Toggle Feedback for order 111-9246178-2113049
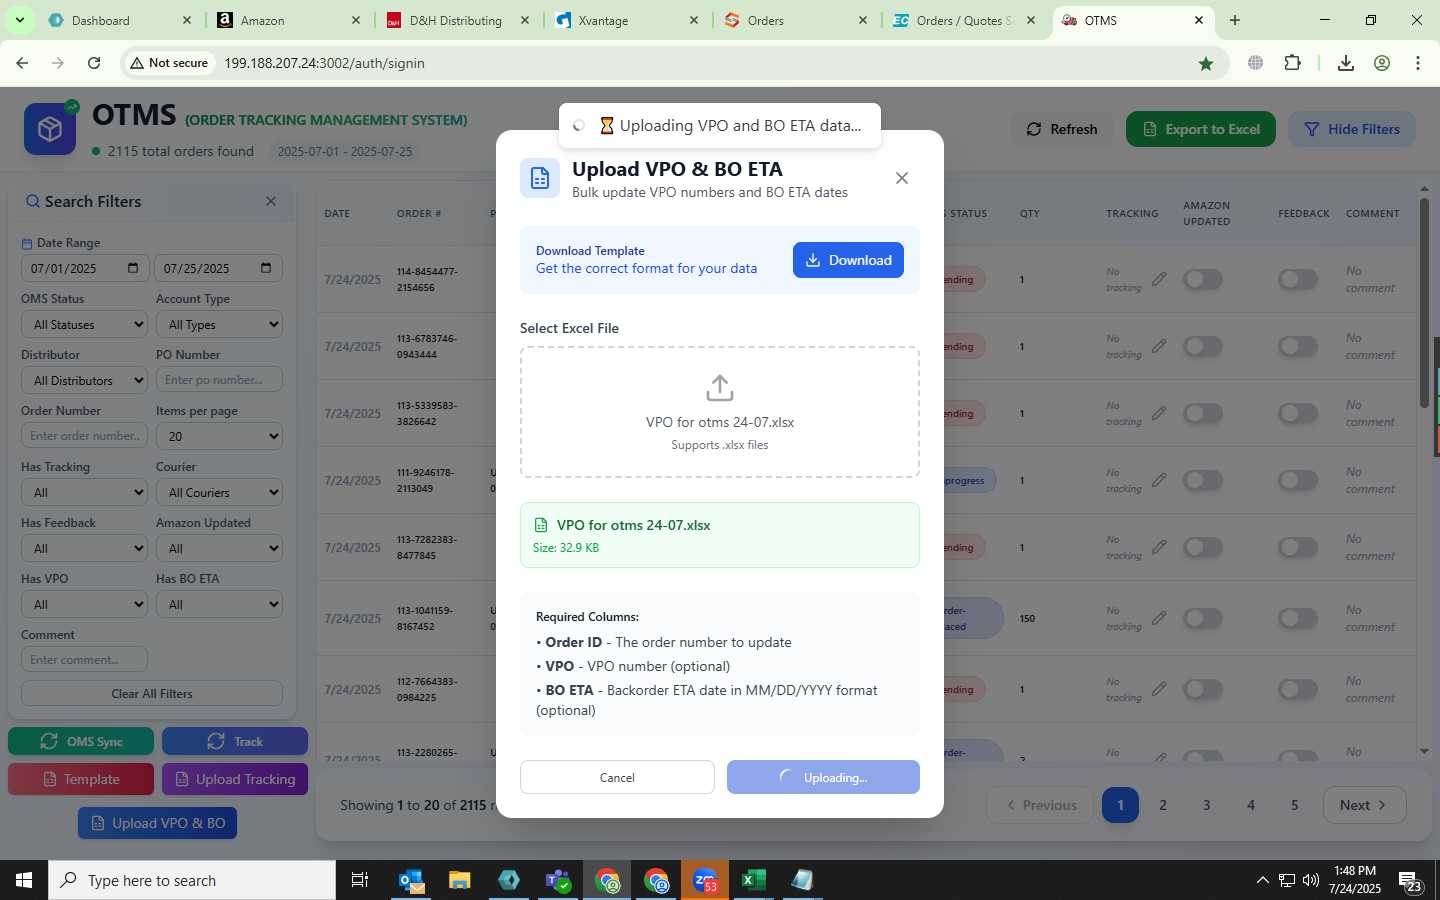 [1298, 480]
